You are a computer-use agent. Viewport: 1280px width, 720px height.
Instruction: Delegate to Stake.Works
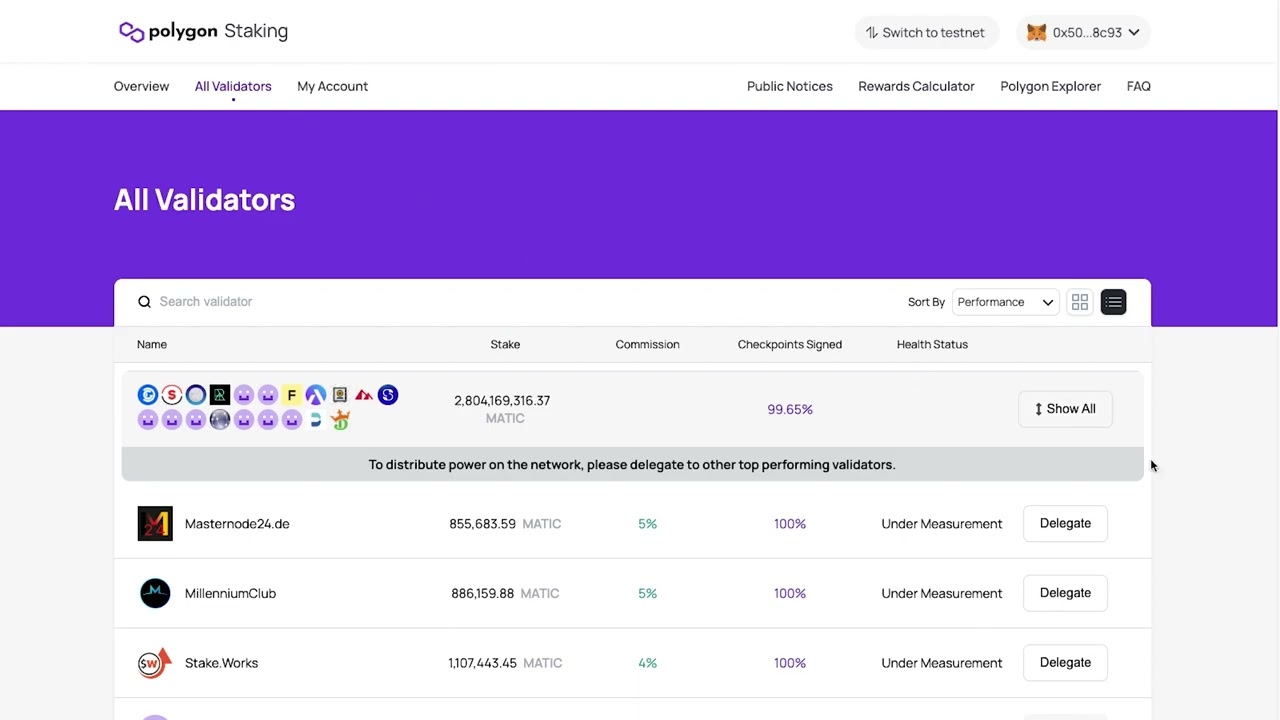[1065, 662]
